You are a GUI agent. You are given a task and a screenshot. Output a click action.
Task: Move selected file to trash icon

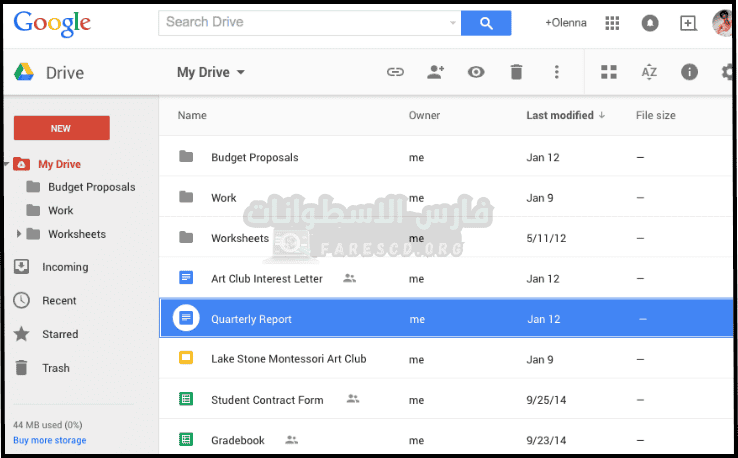coord(516,72)
